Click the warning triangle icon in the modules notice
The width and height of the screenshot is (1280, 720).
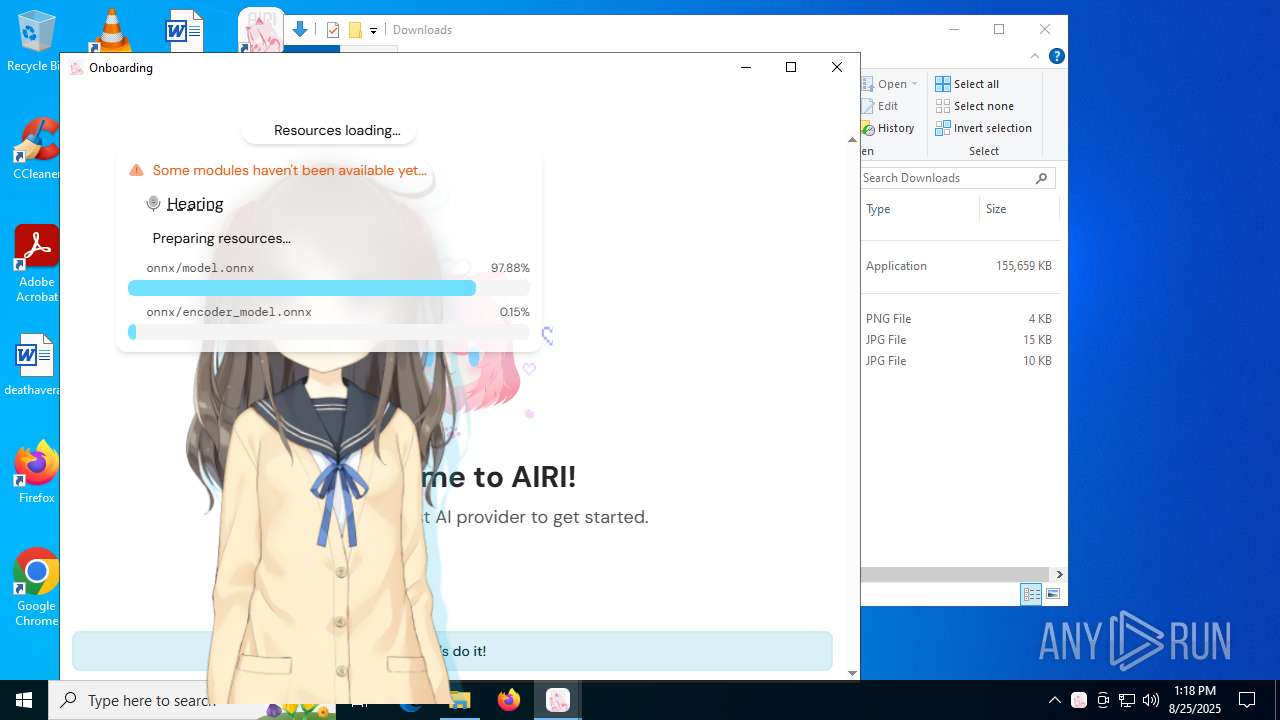click(x=136, y=170)
